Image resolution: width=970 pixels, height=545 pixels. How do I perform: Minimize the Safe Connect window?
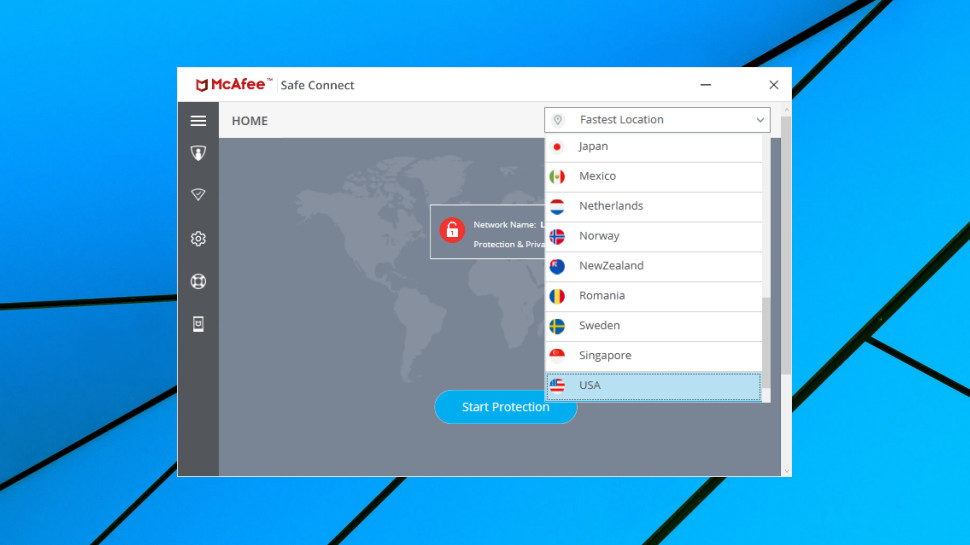(705, 85)
